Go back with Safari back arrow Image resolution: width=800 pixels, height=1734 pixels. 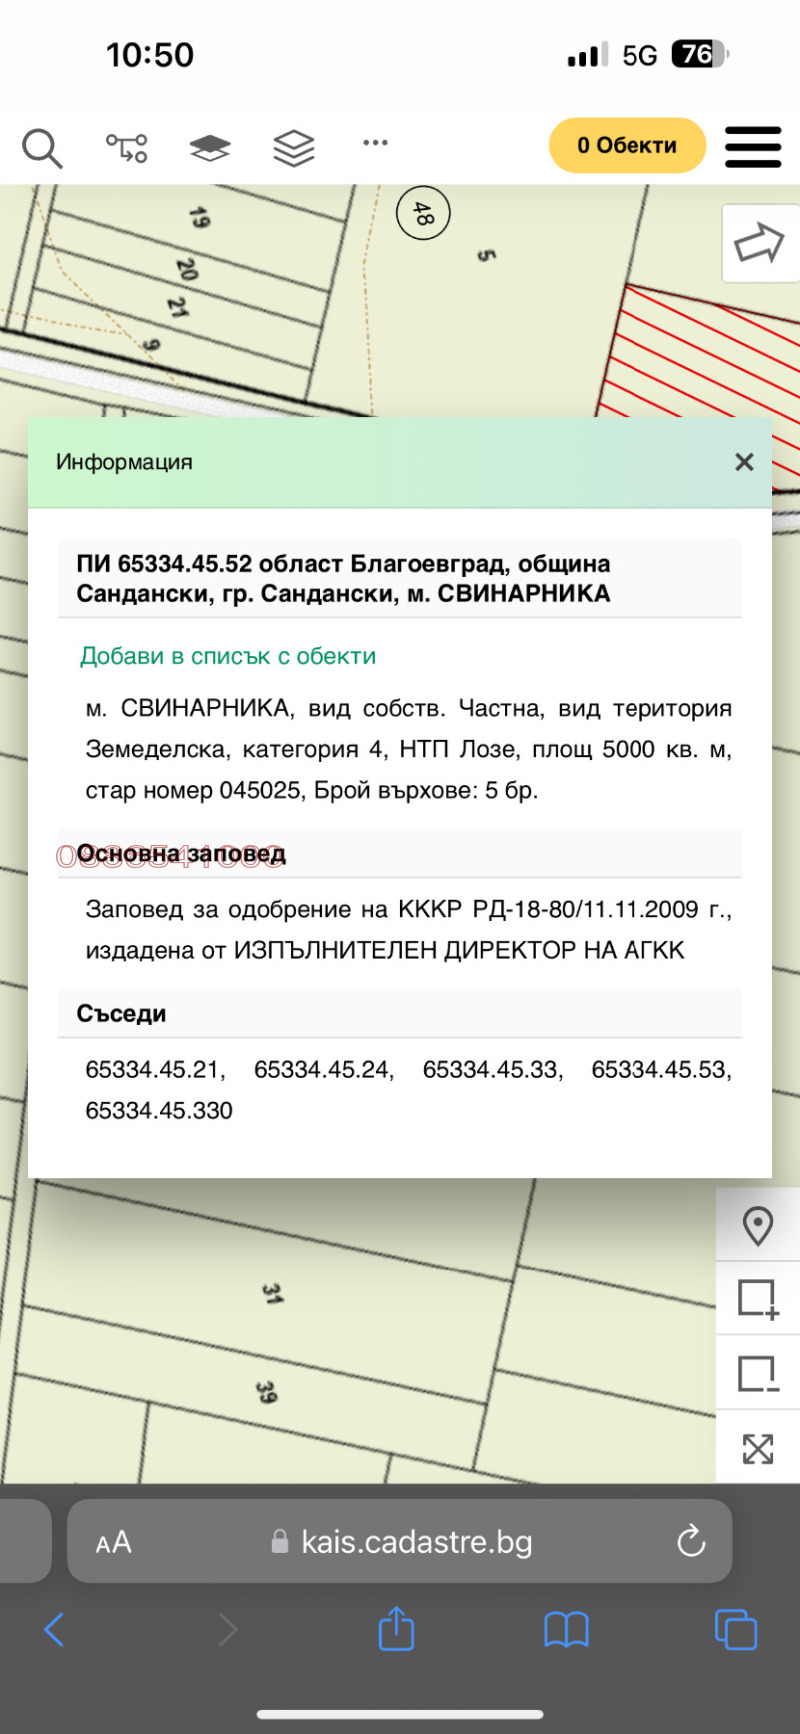pos(55,1630)
